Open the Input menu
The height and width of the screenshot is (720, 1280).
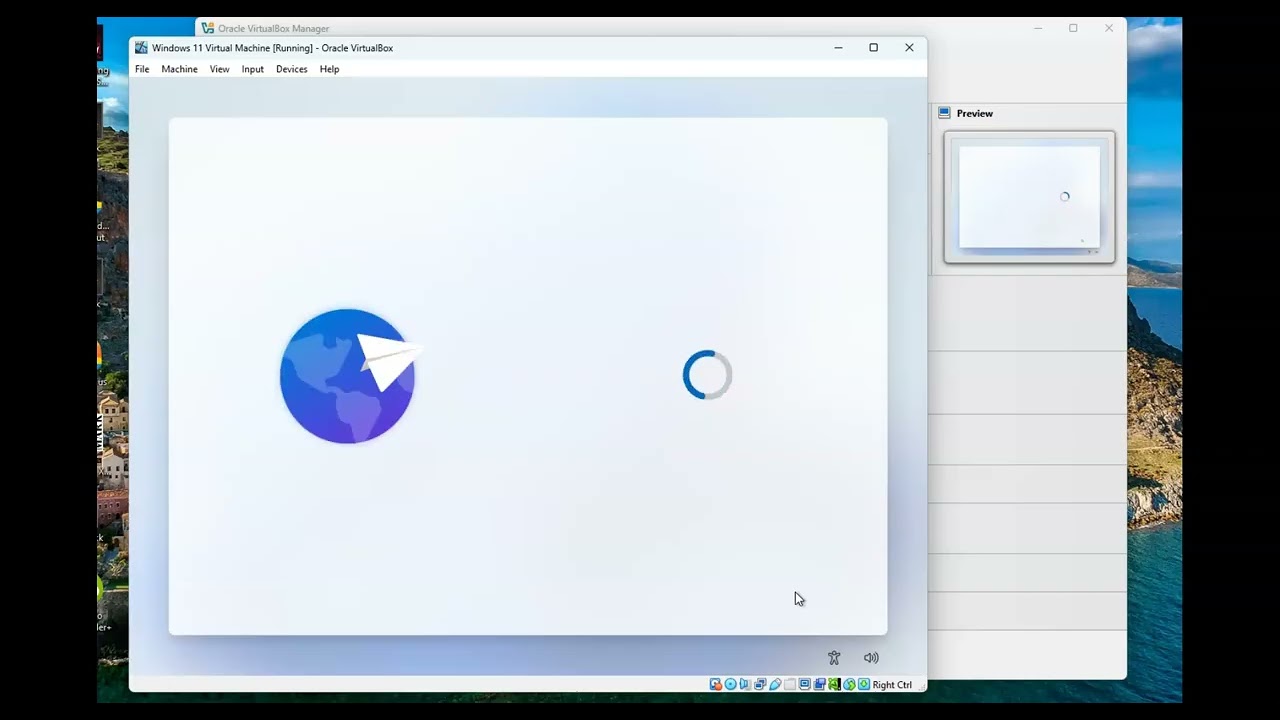tap(252, 69)
